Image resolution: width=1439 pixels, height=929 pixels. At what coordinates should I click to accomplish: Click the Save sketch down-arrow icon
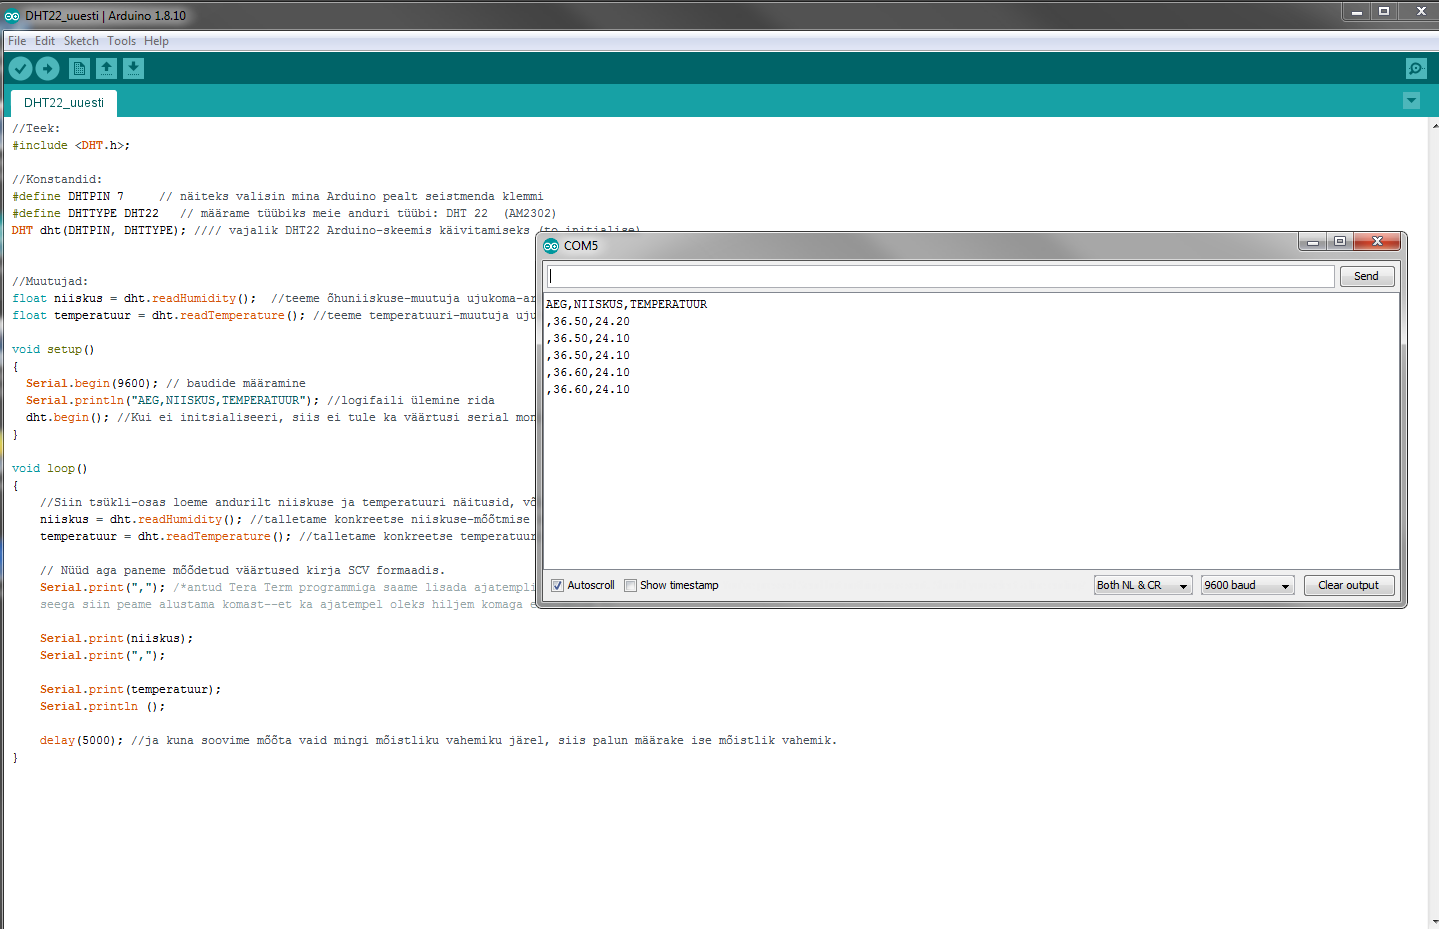coord(133,68)
